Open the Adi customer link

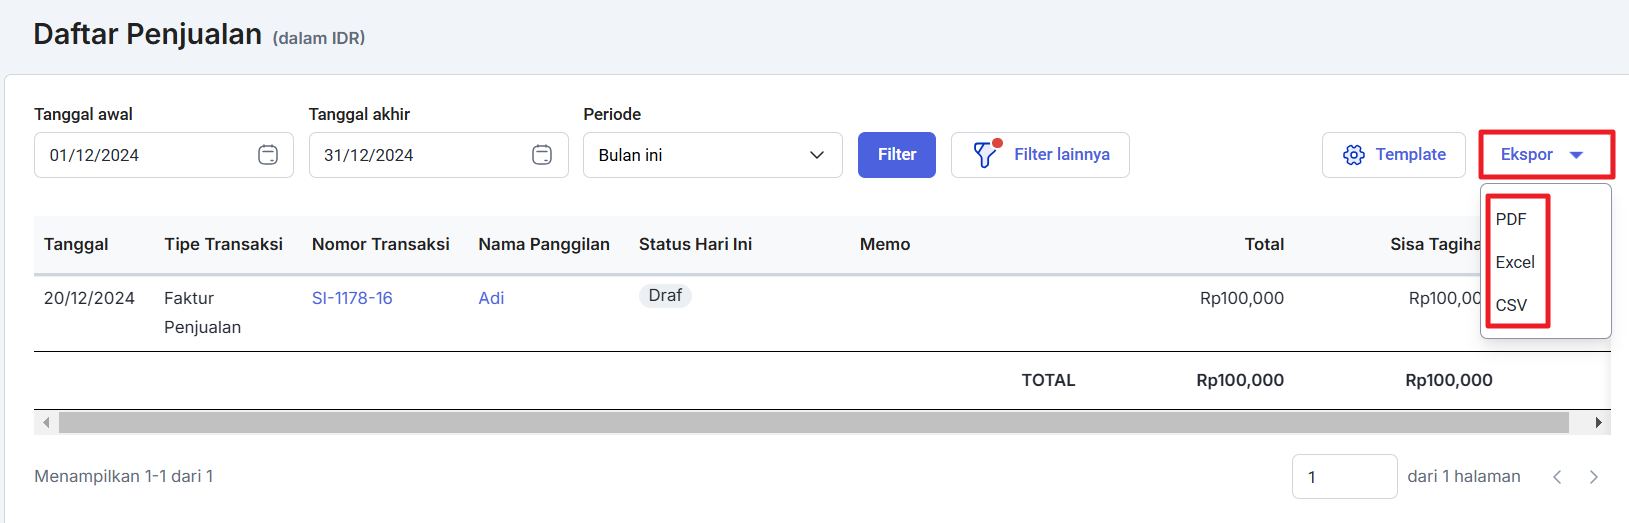point(491,298)
